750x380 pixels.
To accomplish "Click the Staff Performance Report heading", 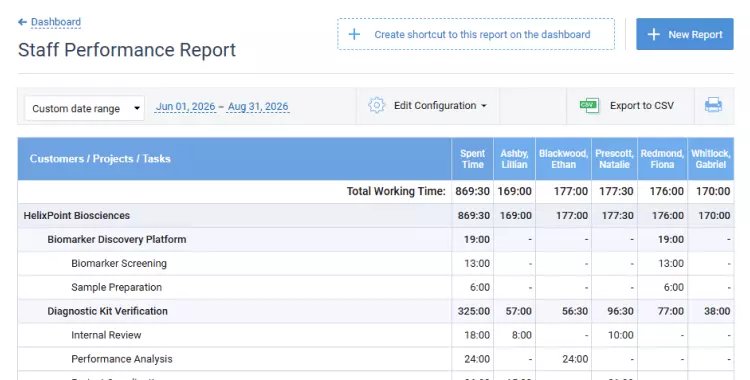I will (x=127, y=50).
